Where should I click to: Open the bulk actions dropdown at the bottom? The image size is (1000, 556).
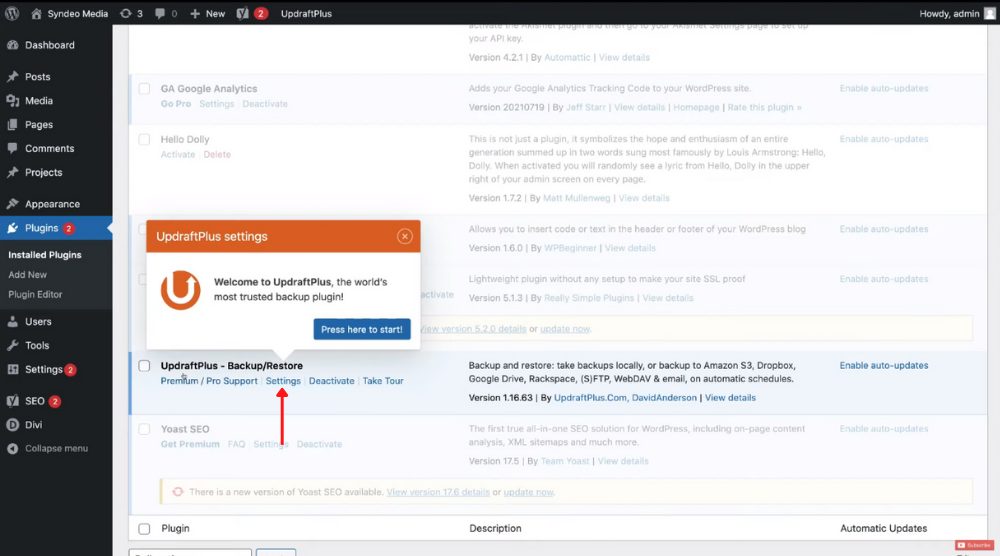click(190, 552)
